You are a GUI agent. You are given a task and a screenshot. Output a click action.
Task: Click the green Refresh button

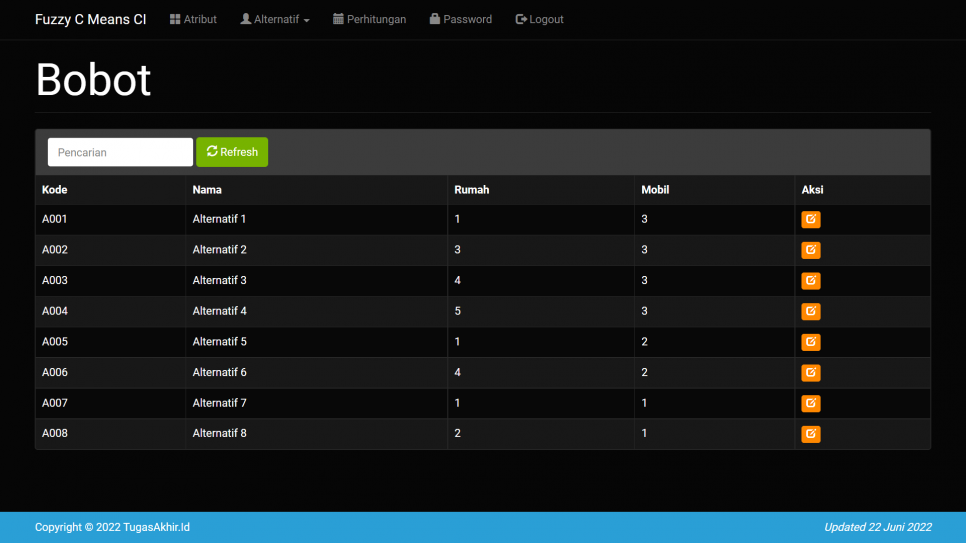(232, 152)
